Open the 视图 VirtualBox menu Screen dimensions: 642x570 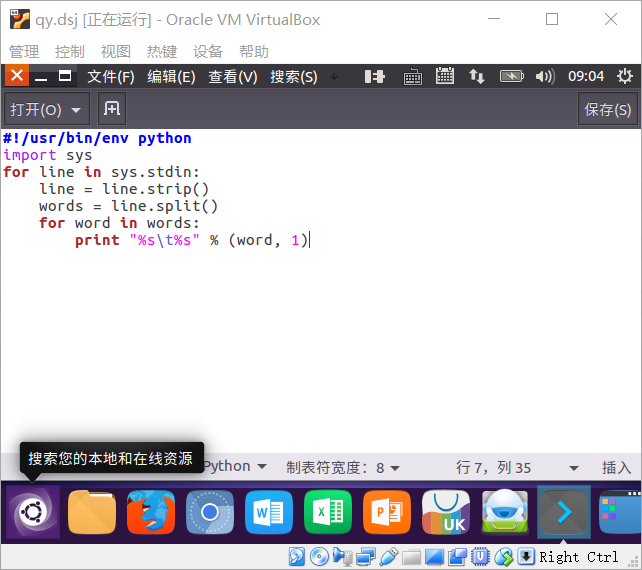pos(116,52)
